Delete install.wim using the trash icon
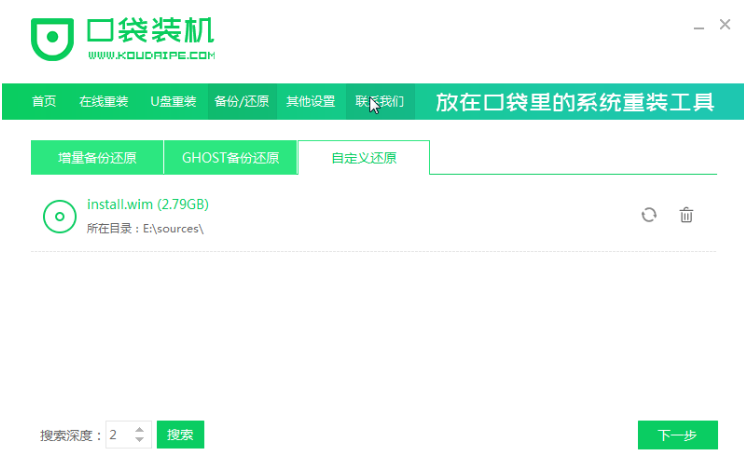This screenshot has height=458, width=744. (686, 215)
